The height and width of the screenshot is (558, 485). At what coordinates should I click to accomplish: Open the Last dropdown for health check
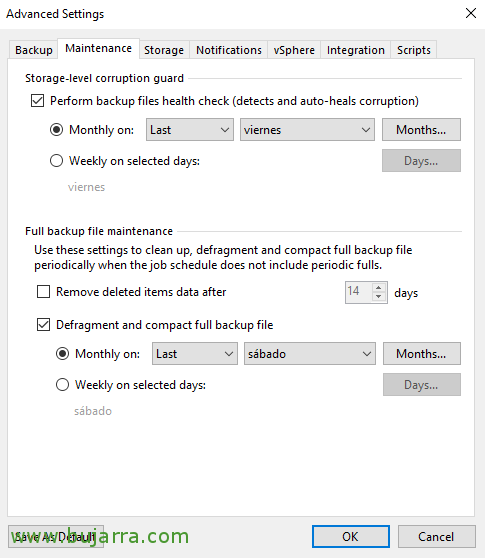tap(190, 130)
